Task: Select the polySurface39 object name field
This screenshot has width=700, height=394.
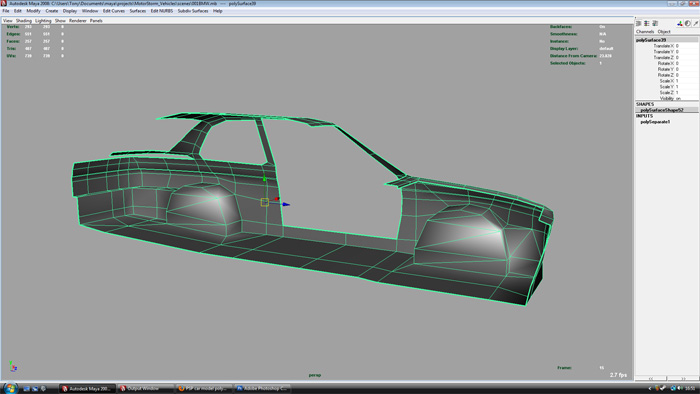Action: click(667, 40)
